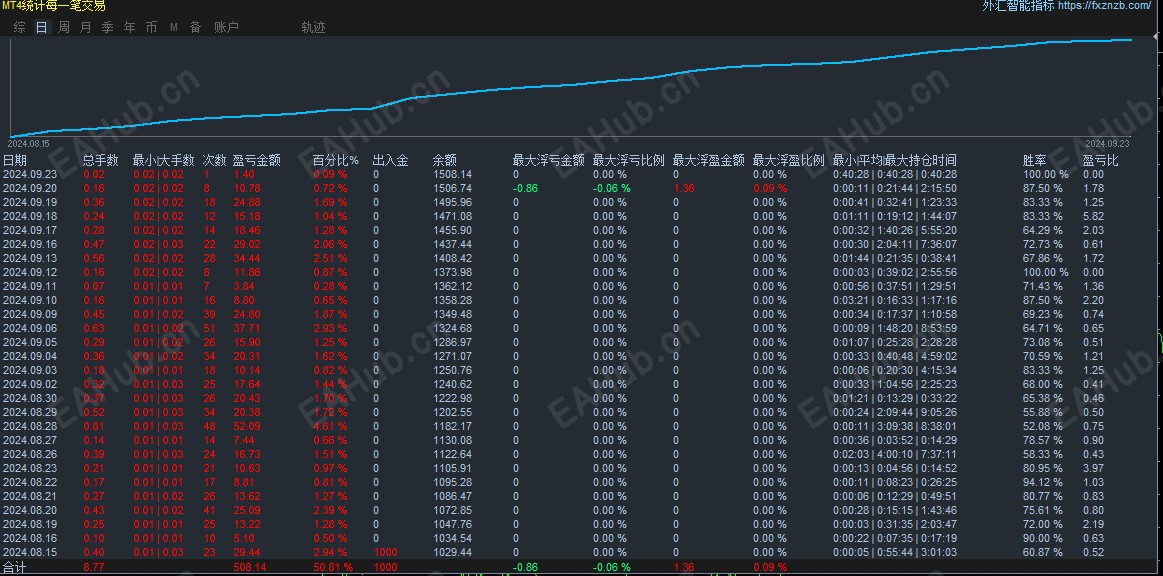The height and width of the screenshot is (576, 1163).
Task: Click the 最大浮亏金额 column header
Action: pos(548,160)
